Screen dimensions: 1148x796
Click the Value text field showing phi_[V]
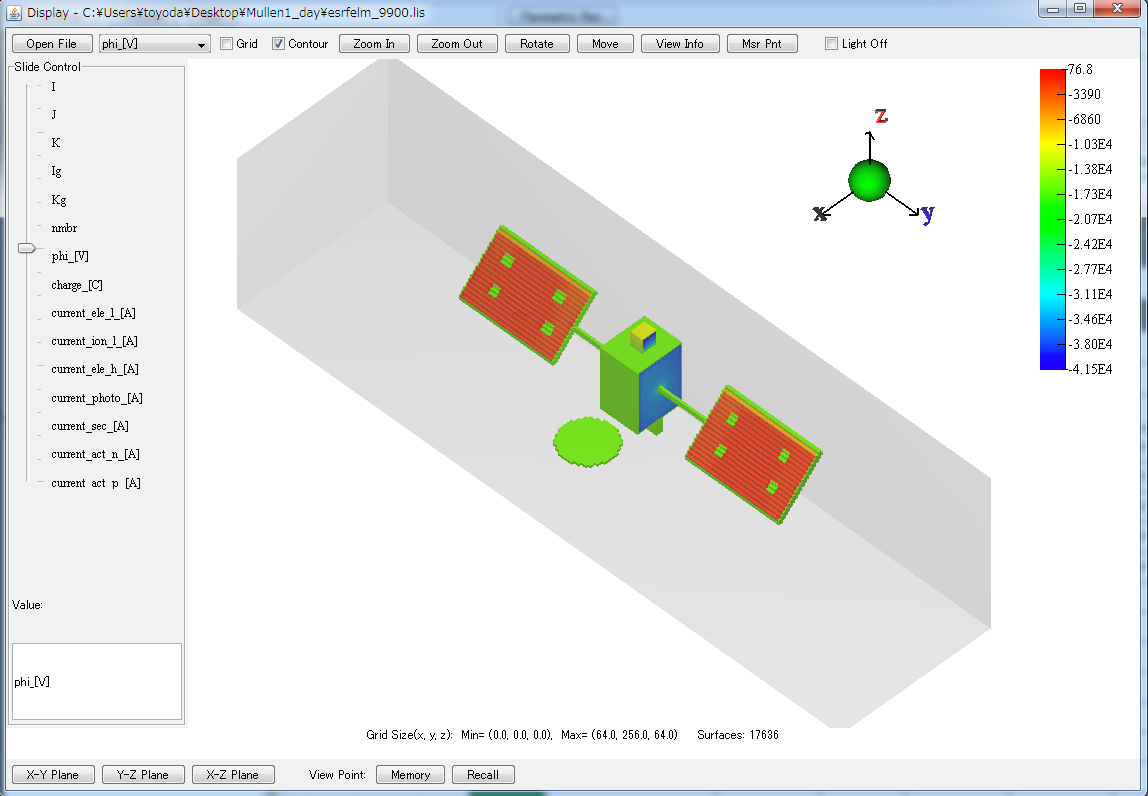click(96, 681)
